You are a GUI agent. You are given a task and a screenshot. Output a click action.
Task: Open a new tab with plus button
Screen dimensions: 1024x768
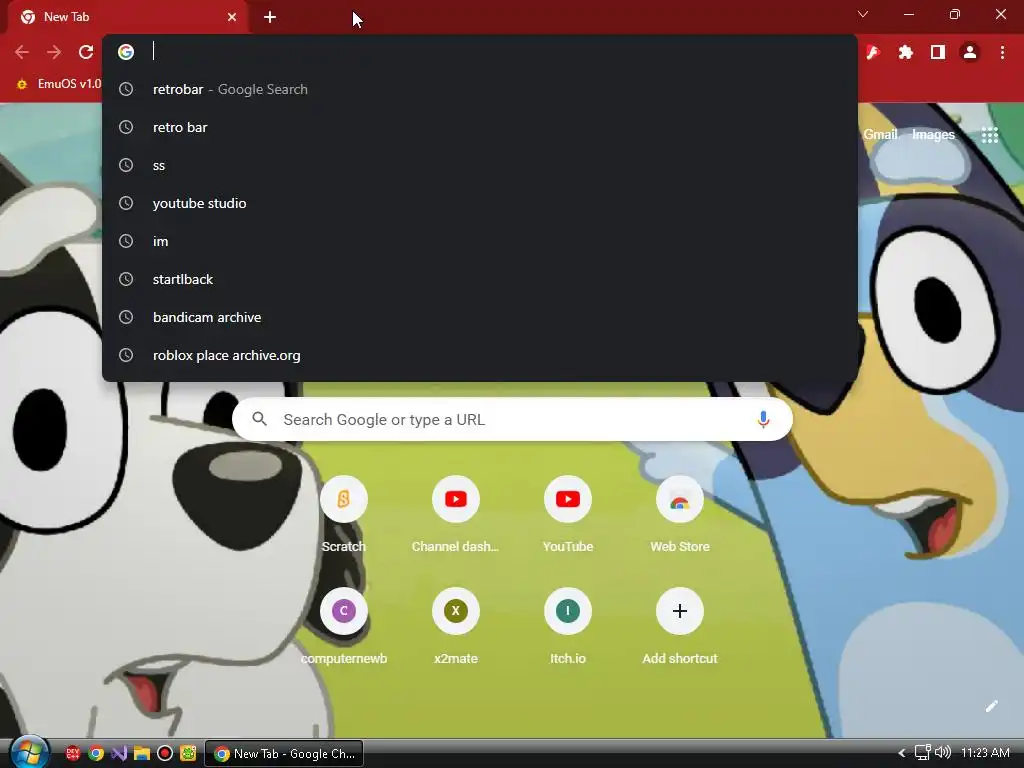pyautogui.click(x=270, y=17)
